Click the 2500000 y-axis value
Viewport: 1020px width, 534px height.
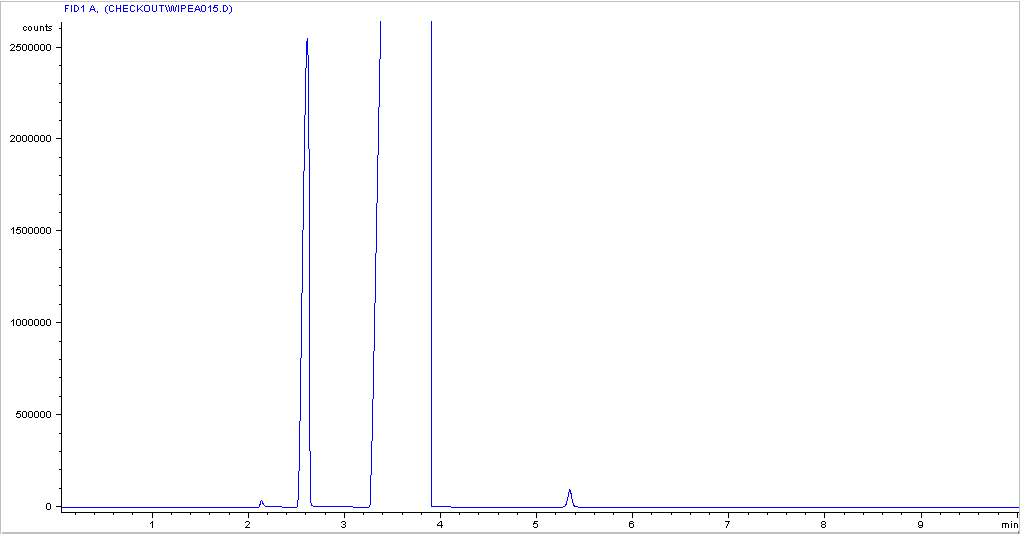click(31, 47)
